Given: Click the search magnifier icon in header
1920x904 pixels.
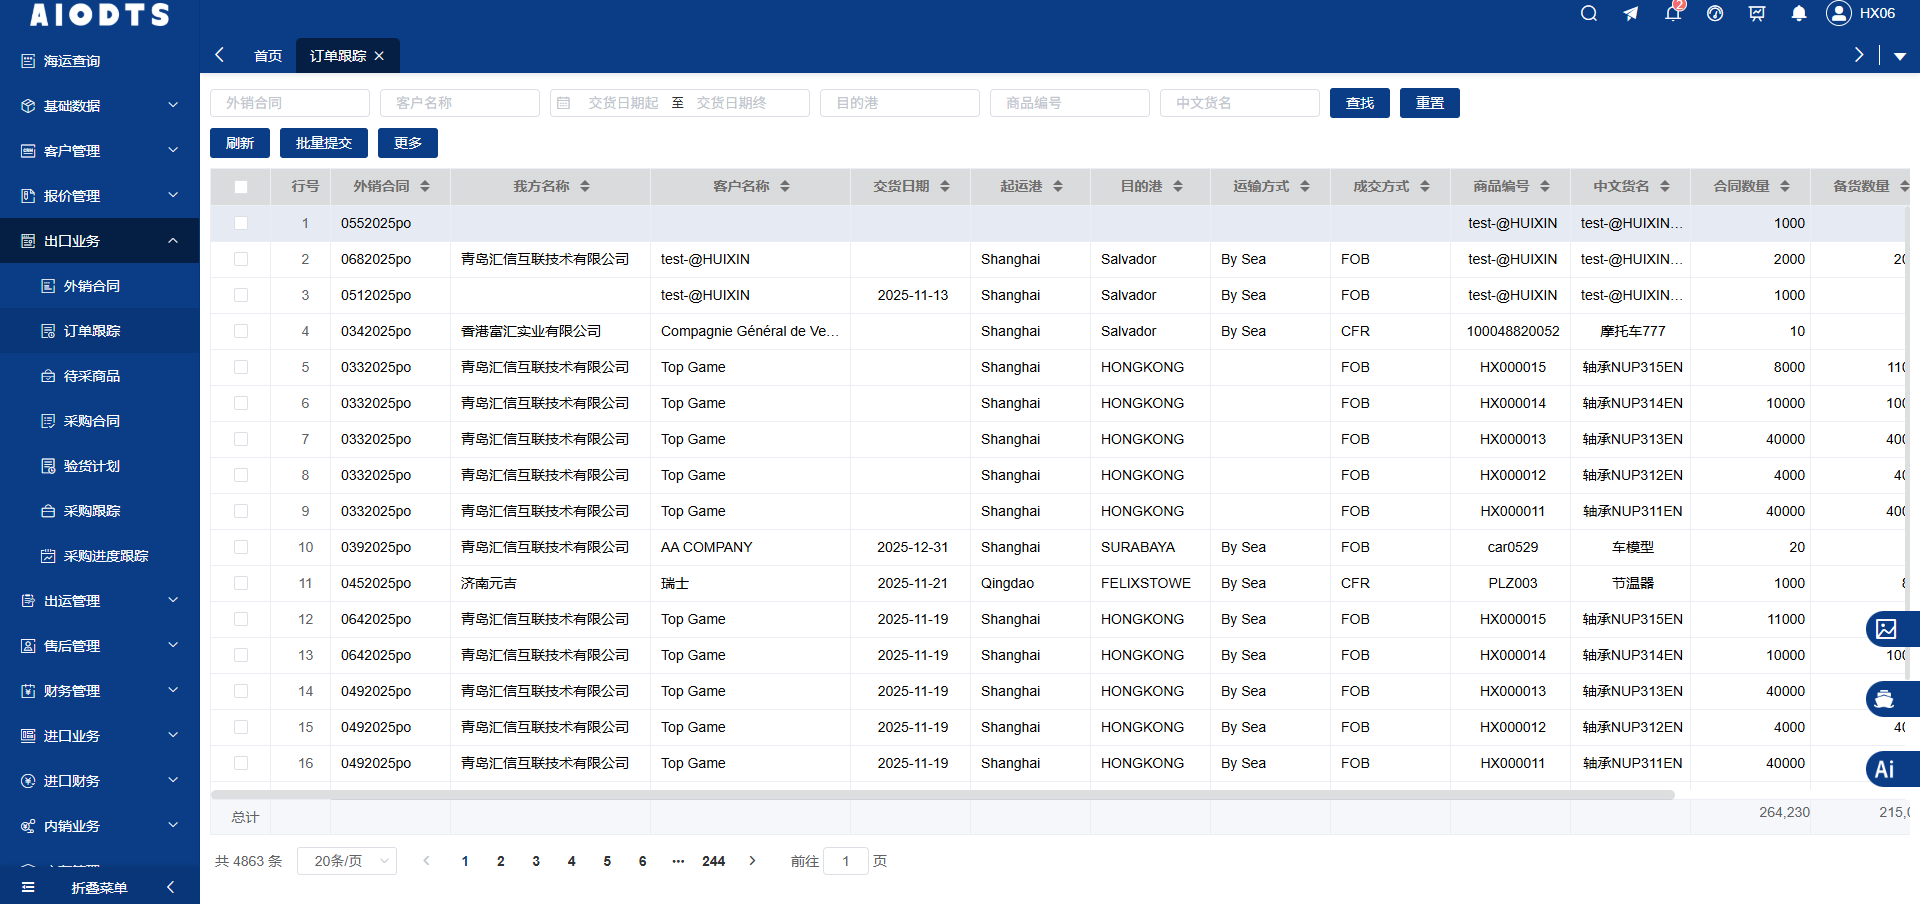Looking at the screenshot, I should [1588, 14].
